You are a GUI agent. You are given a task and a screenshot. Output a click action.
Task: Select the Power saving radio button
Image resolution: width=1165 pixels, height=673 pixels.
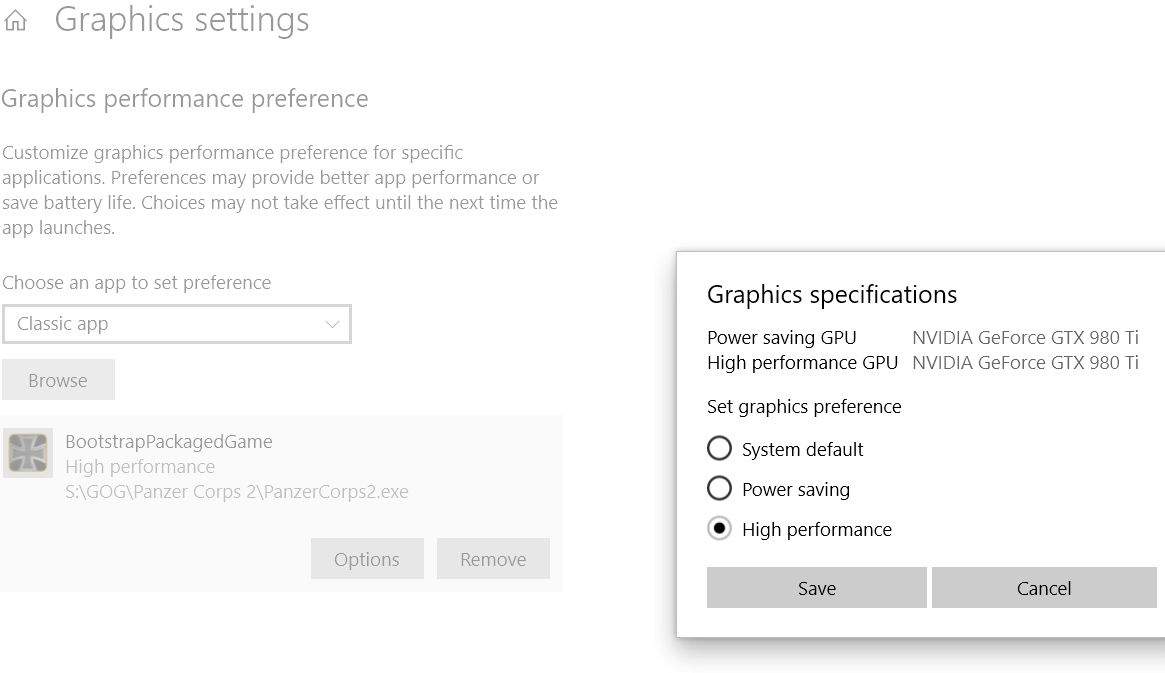719,488
